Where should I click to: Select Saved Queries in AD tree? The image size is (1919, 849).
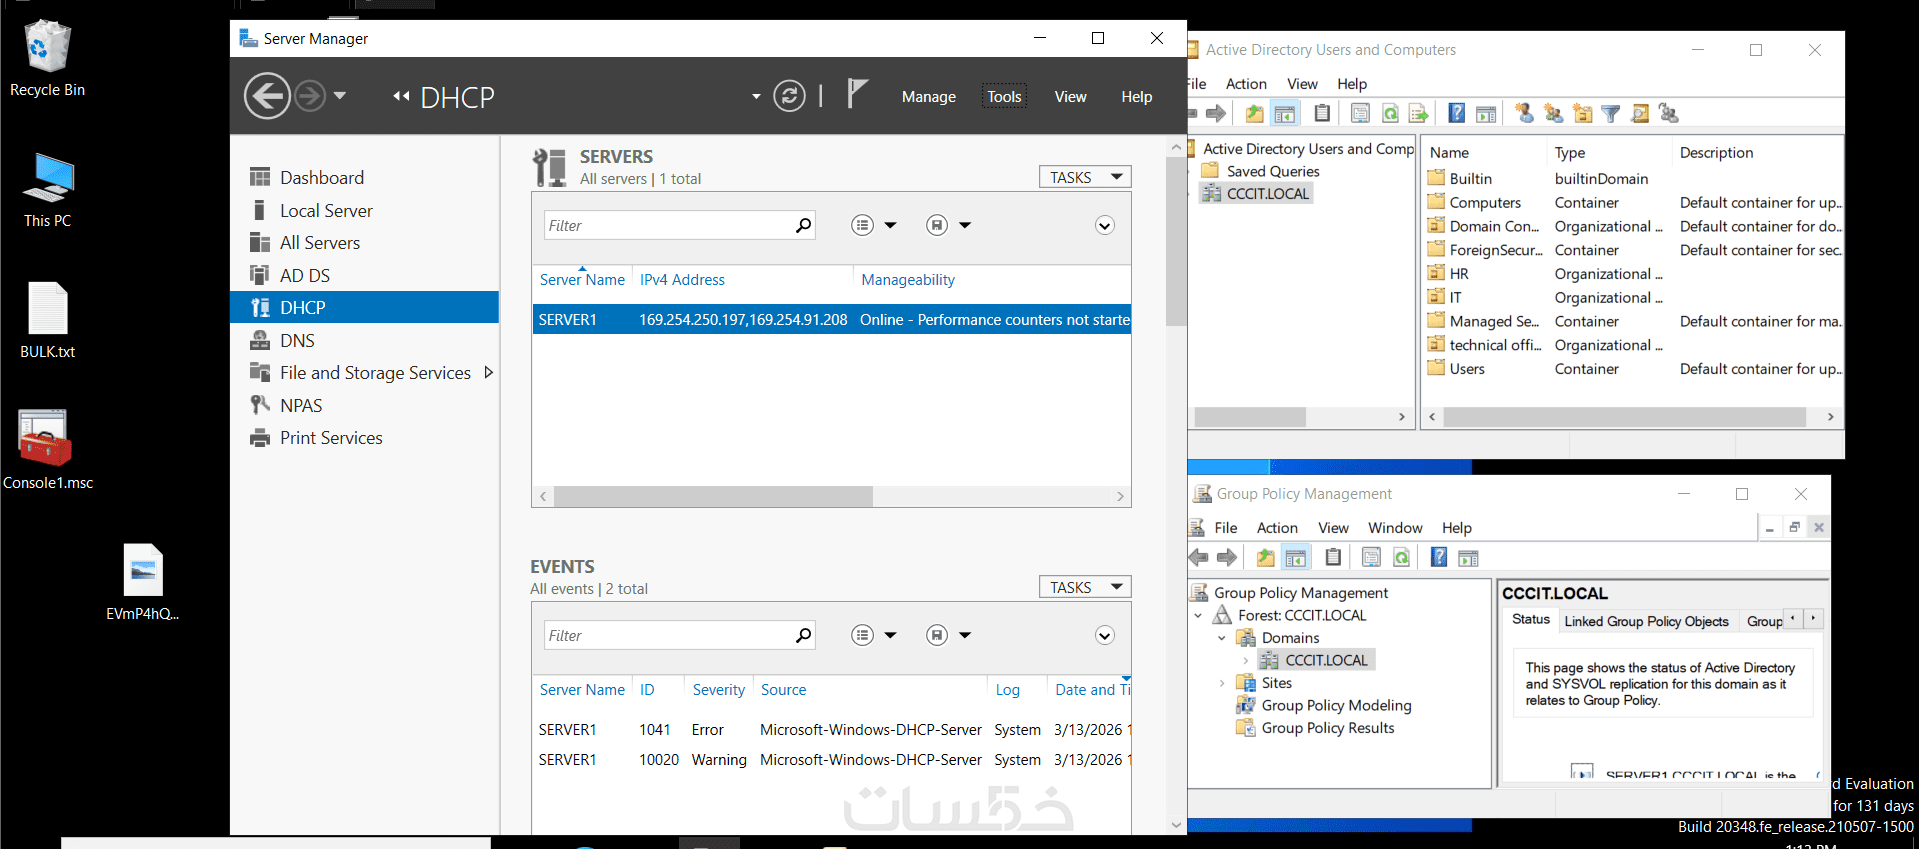coord(1273,171)
